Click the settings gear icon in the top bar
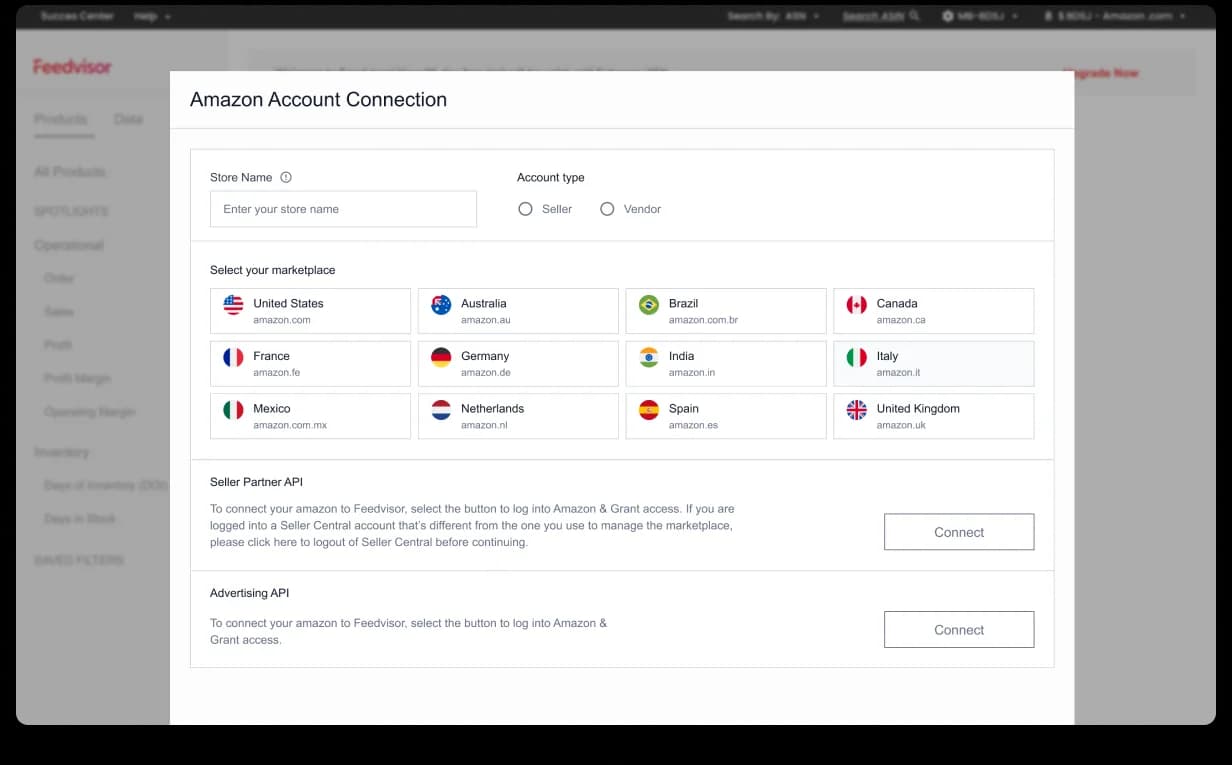The height and width of the screenshot is (765, 1232). (948, 16)
